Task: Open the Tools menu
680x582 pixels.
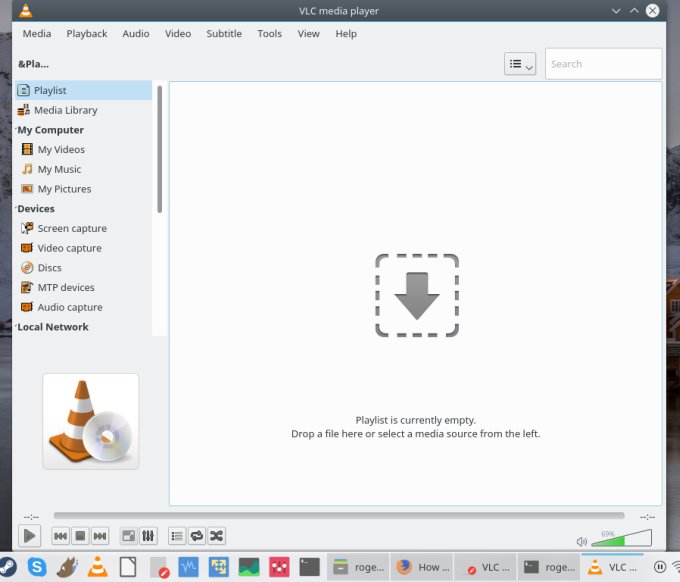Action: pos(269,33)
